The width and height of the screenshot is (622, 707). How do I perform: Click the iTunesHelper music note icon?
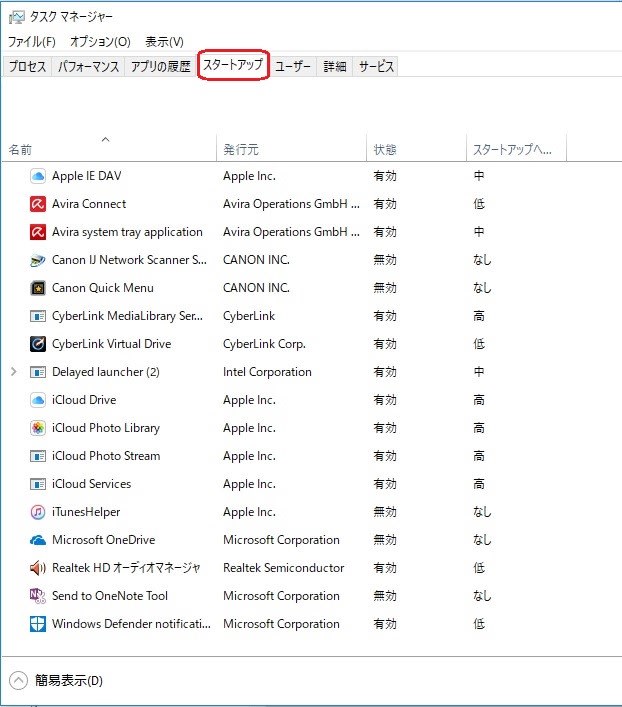(38, 512)
